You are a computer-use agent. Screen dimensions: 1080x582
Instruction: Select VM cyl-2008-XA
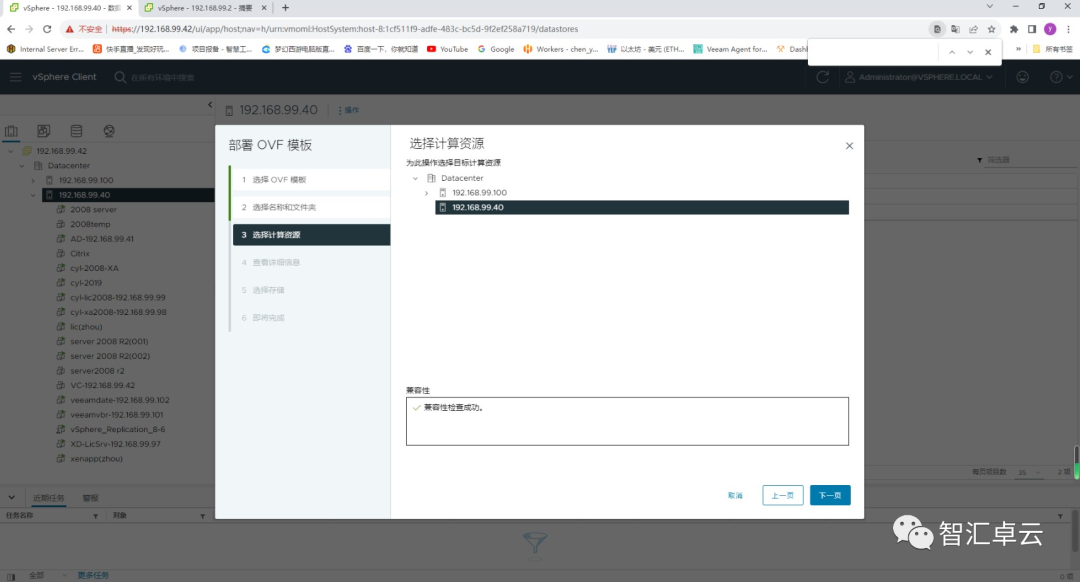tap(94, 269)
